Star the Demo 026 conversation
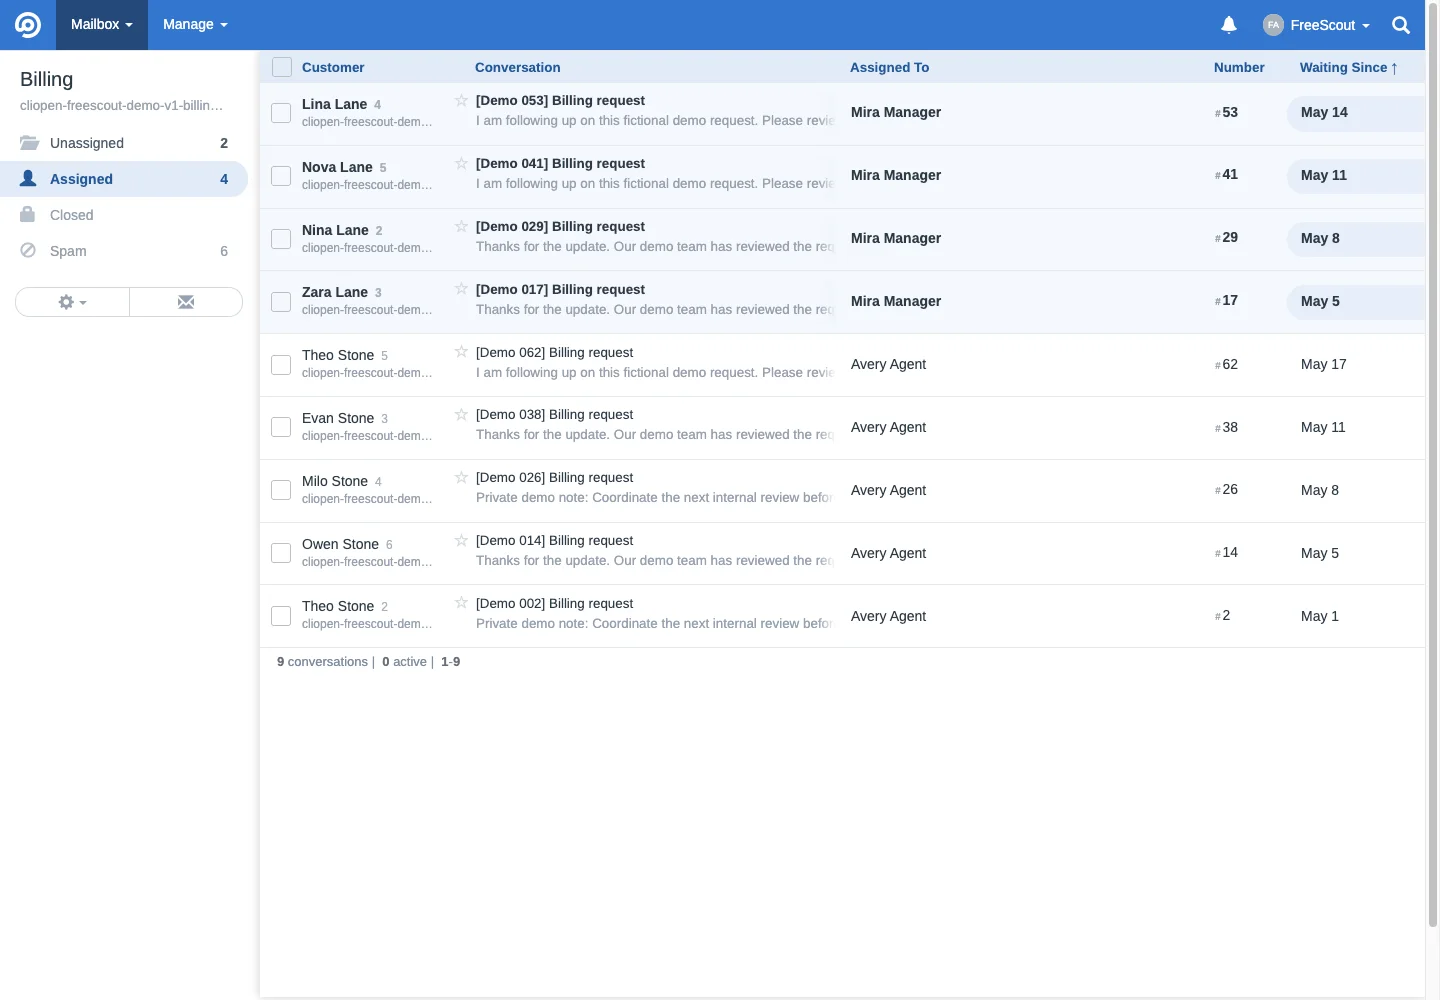The height and width of the screenshot is (1000, 1440). click(x=461, y=477)
